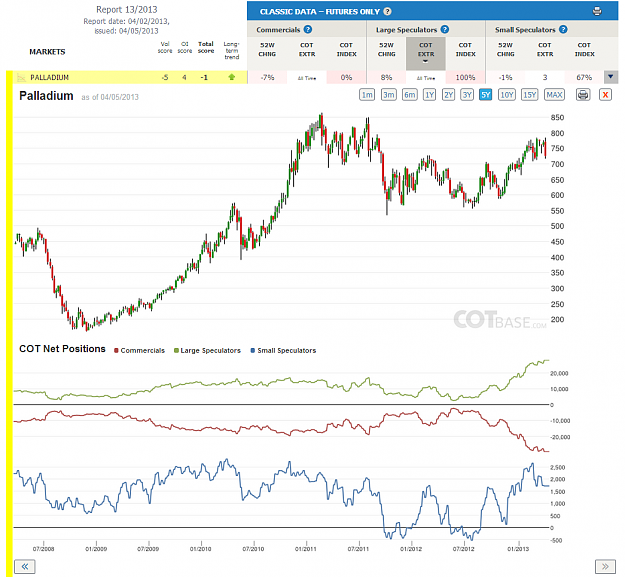The image size is (625, 577).
Task: Go to the next chart page
Action: 605,566
